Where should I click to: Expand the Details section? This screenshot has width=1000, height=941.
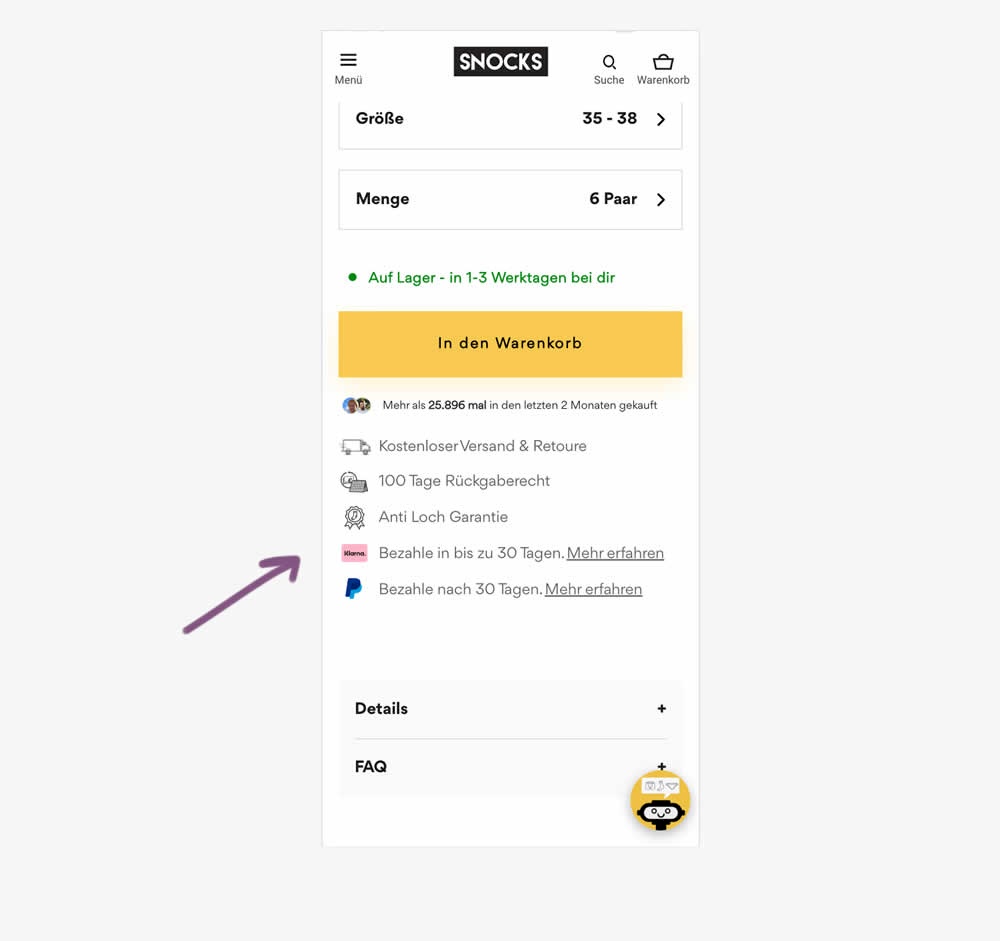point(510,709)
